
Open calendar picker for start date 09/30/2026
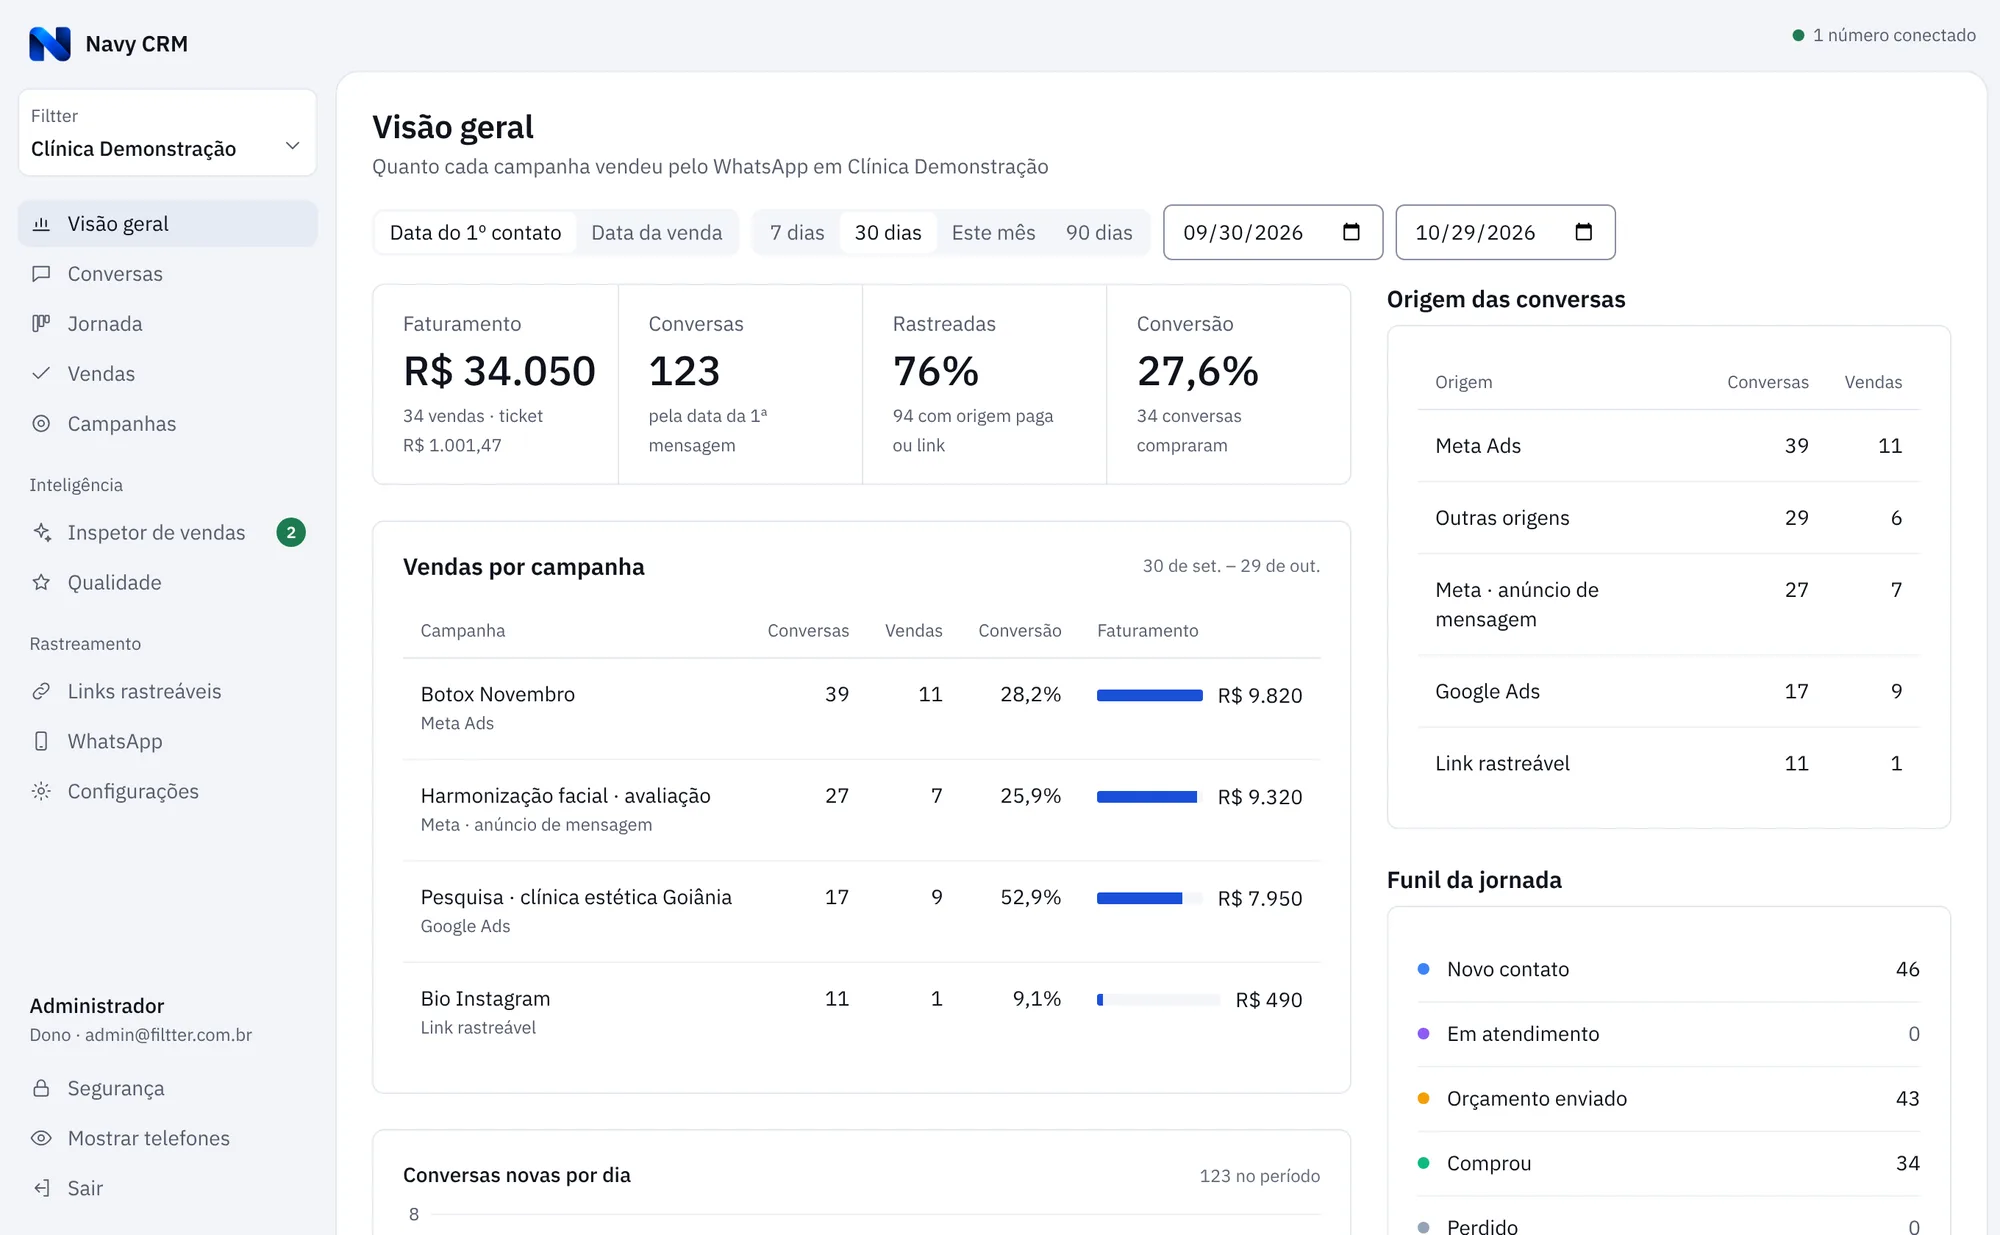pos(1351,232)
